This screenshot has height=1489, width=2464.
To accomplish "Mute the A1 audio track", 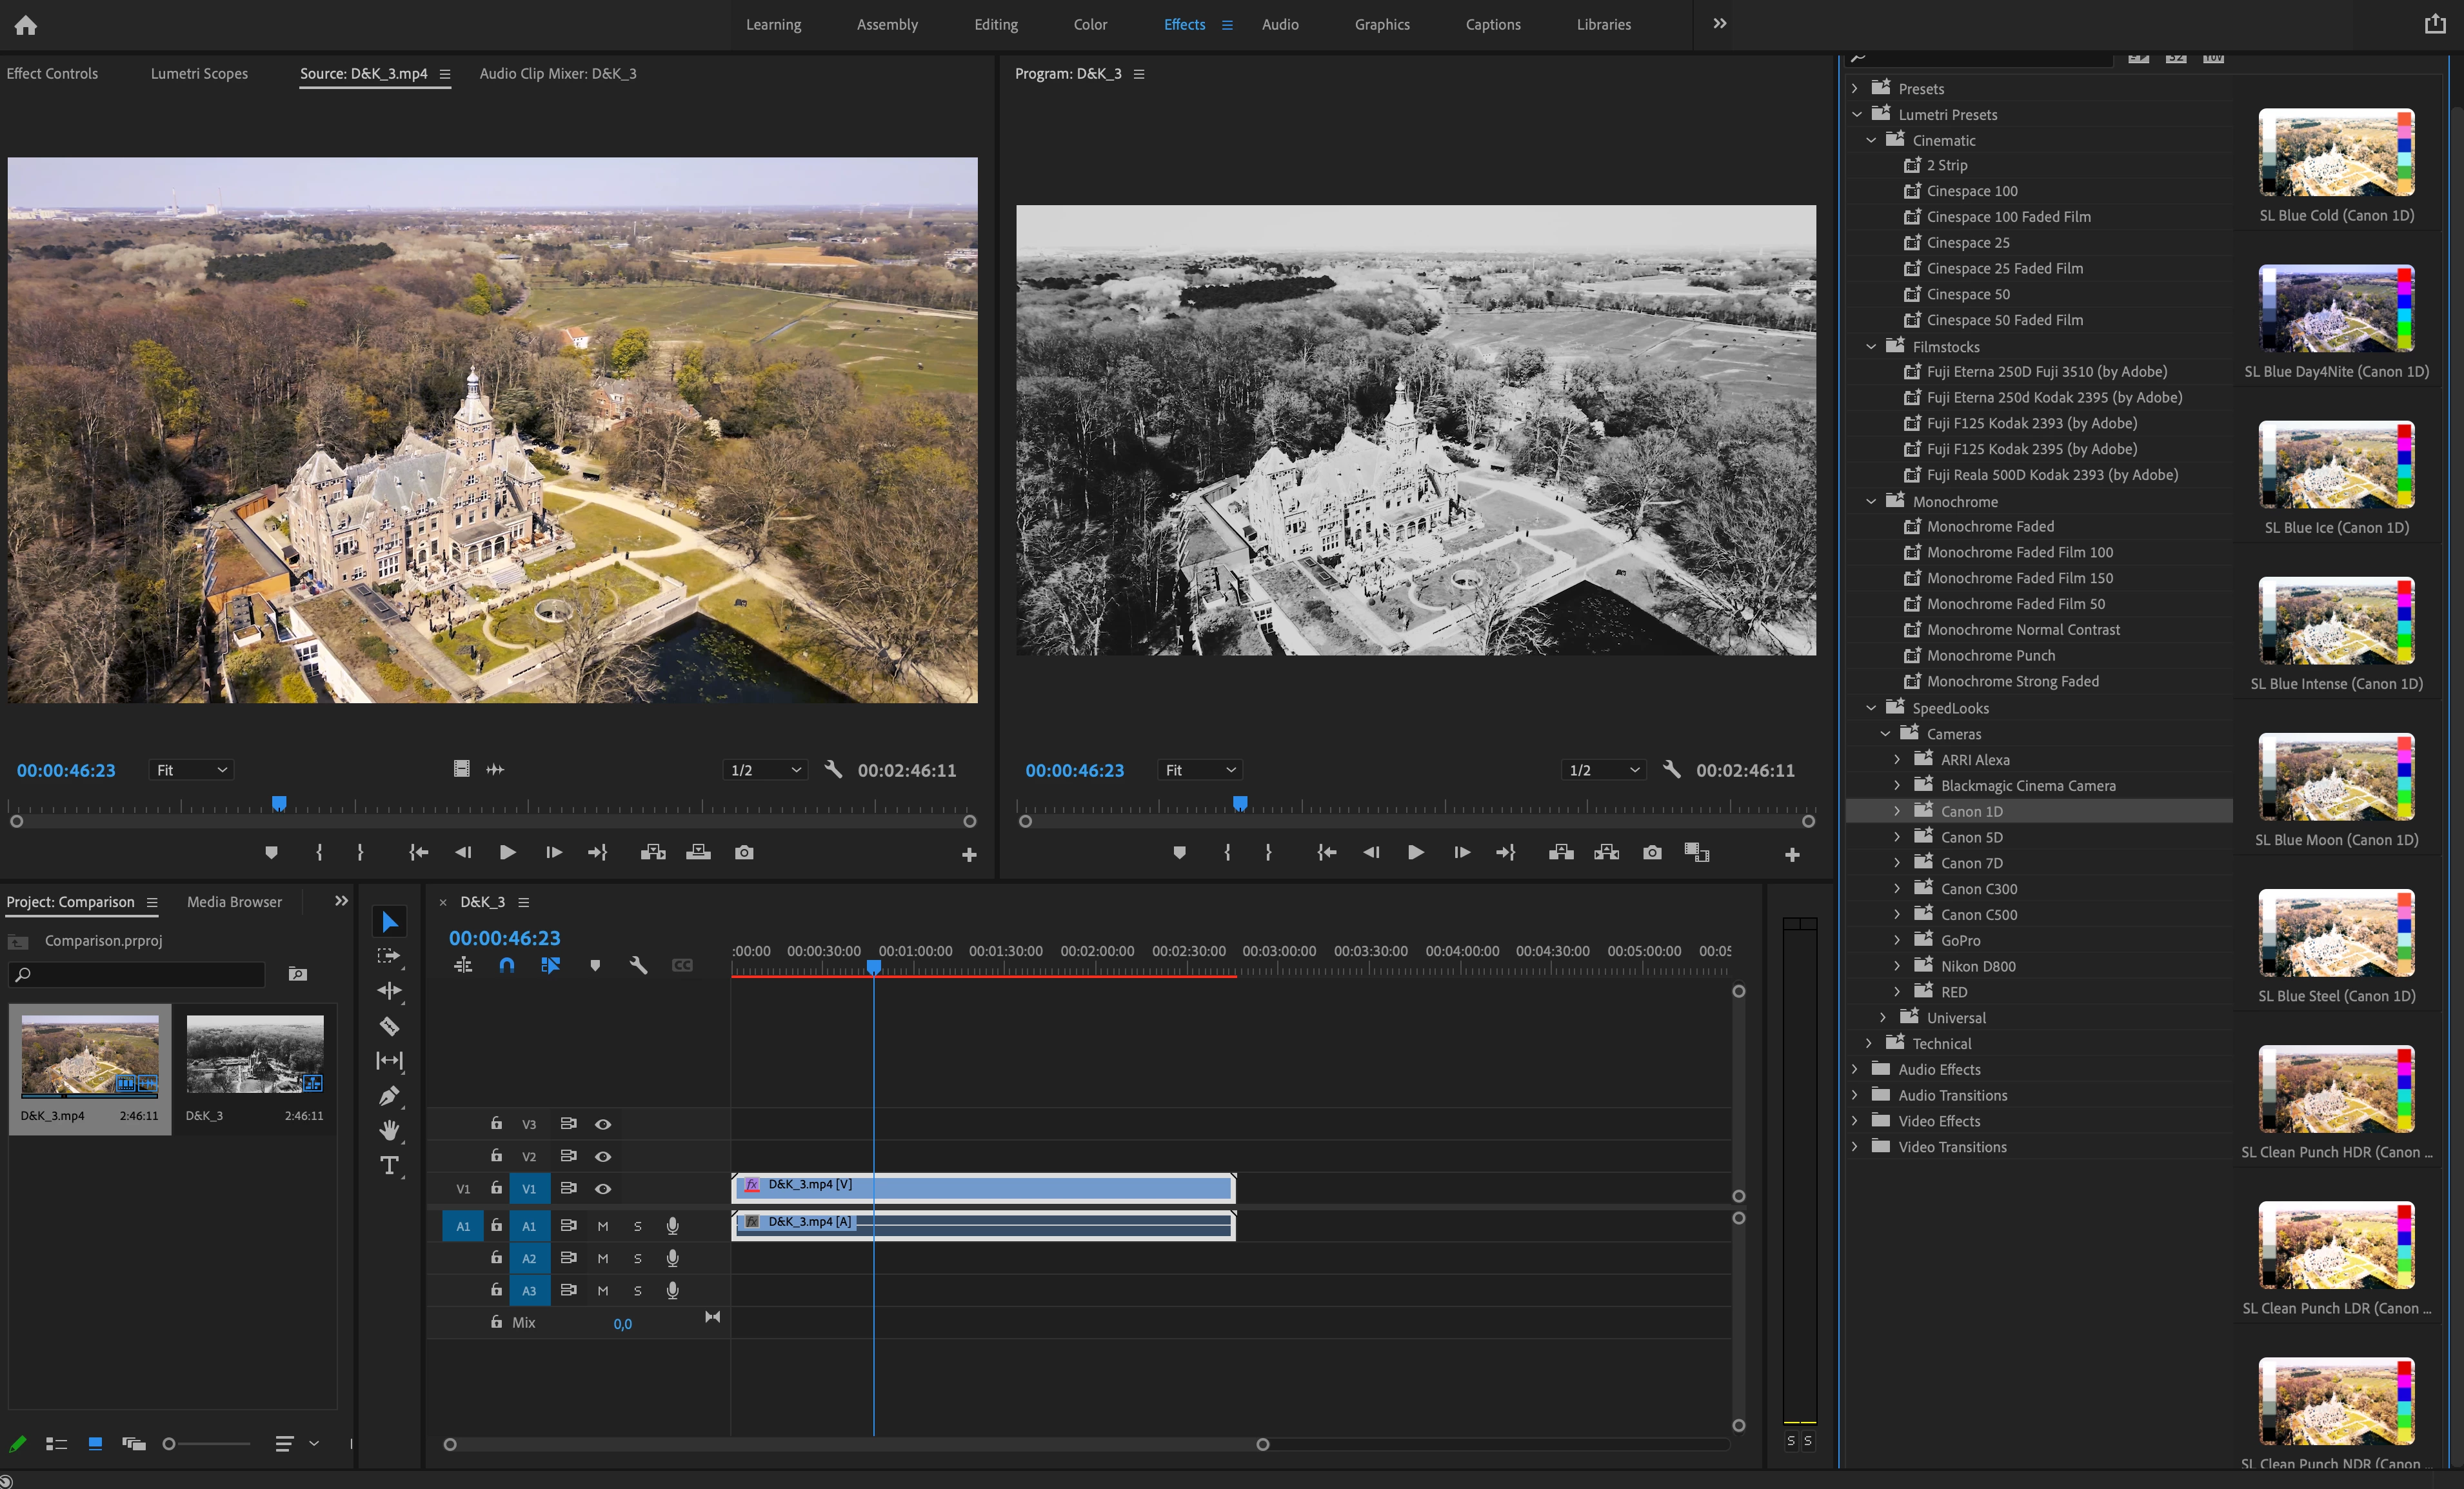I will click(603, 1226).
